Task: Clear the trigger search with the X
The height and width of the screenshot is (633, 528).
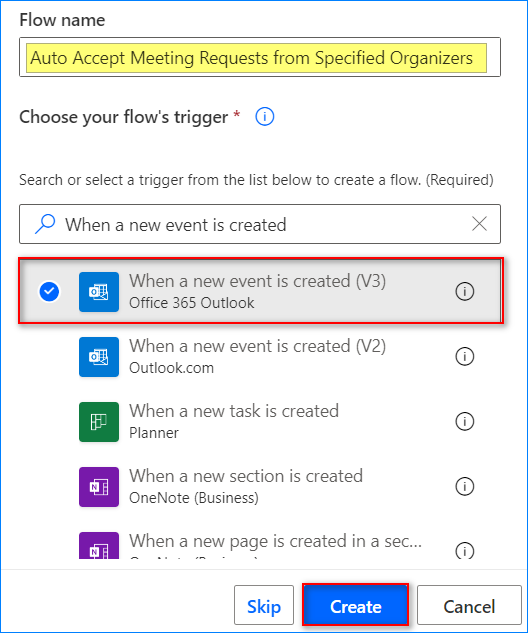Action: click(480, 224)
